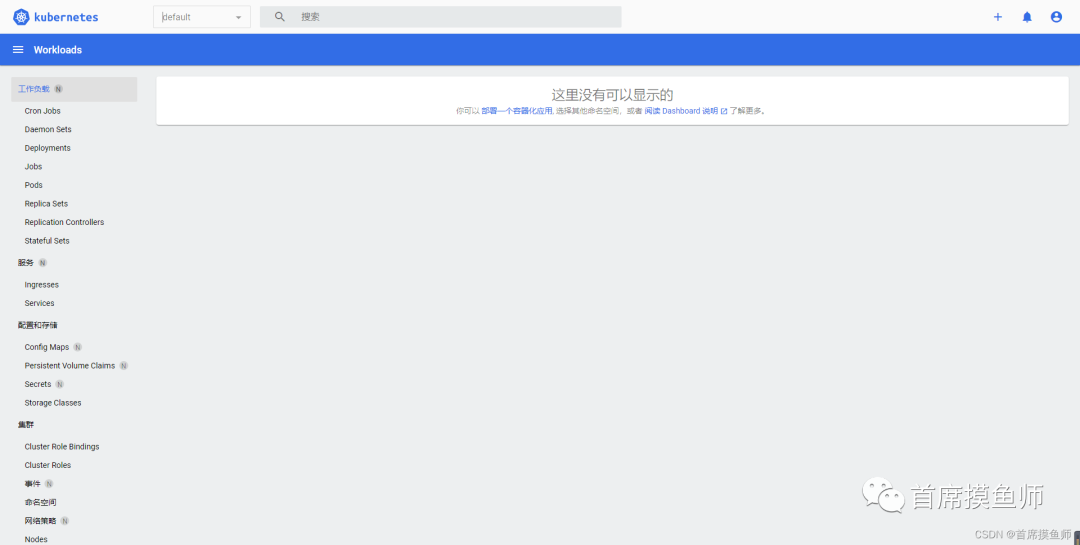Open Cluster Role Bindings
The width and height of the screenshot is (1080, 545).
(x=62, y=447)
